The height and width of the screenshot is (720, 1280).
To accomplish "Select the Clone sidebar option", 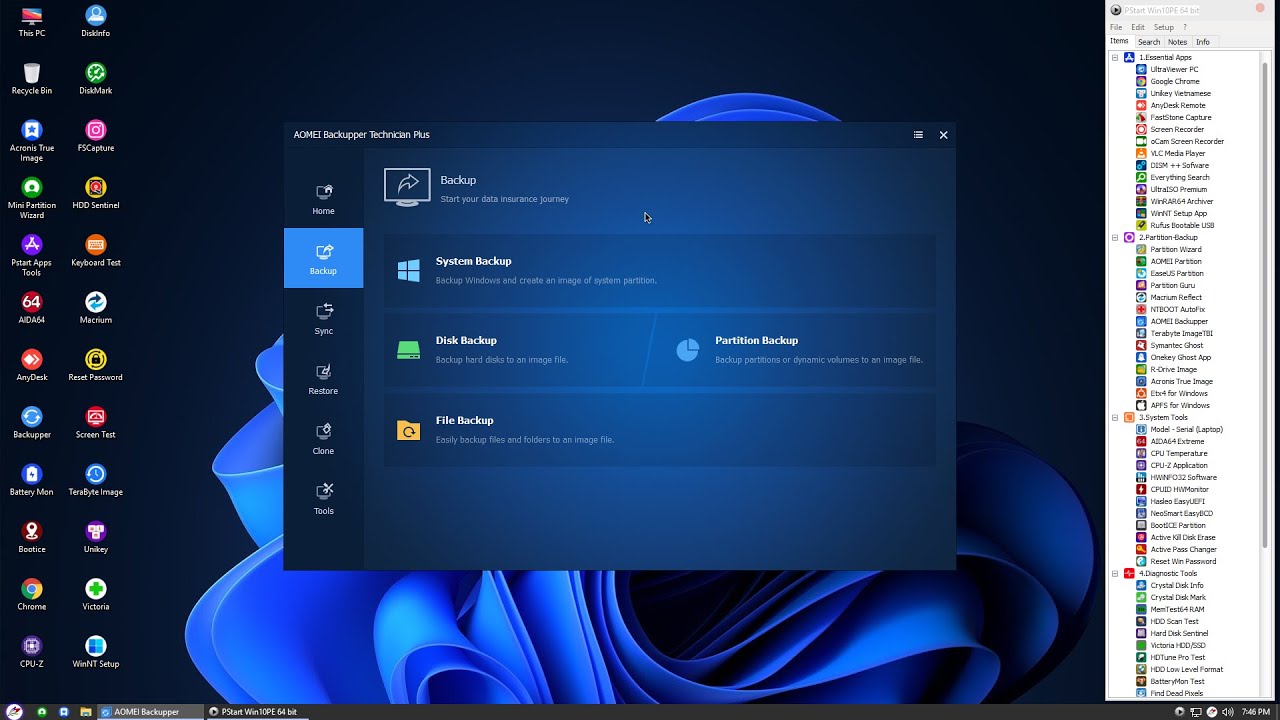I will click(x=323, y=439).
